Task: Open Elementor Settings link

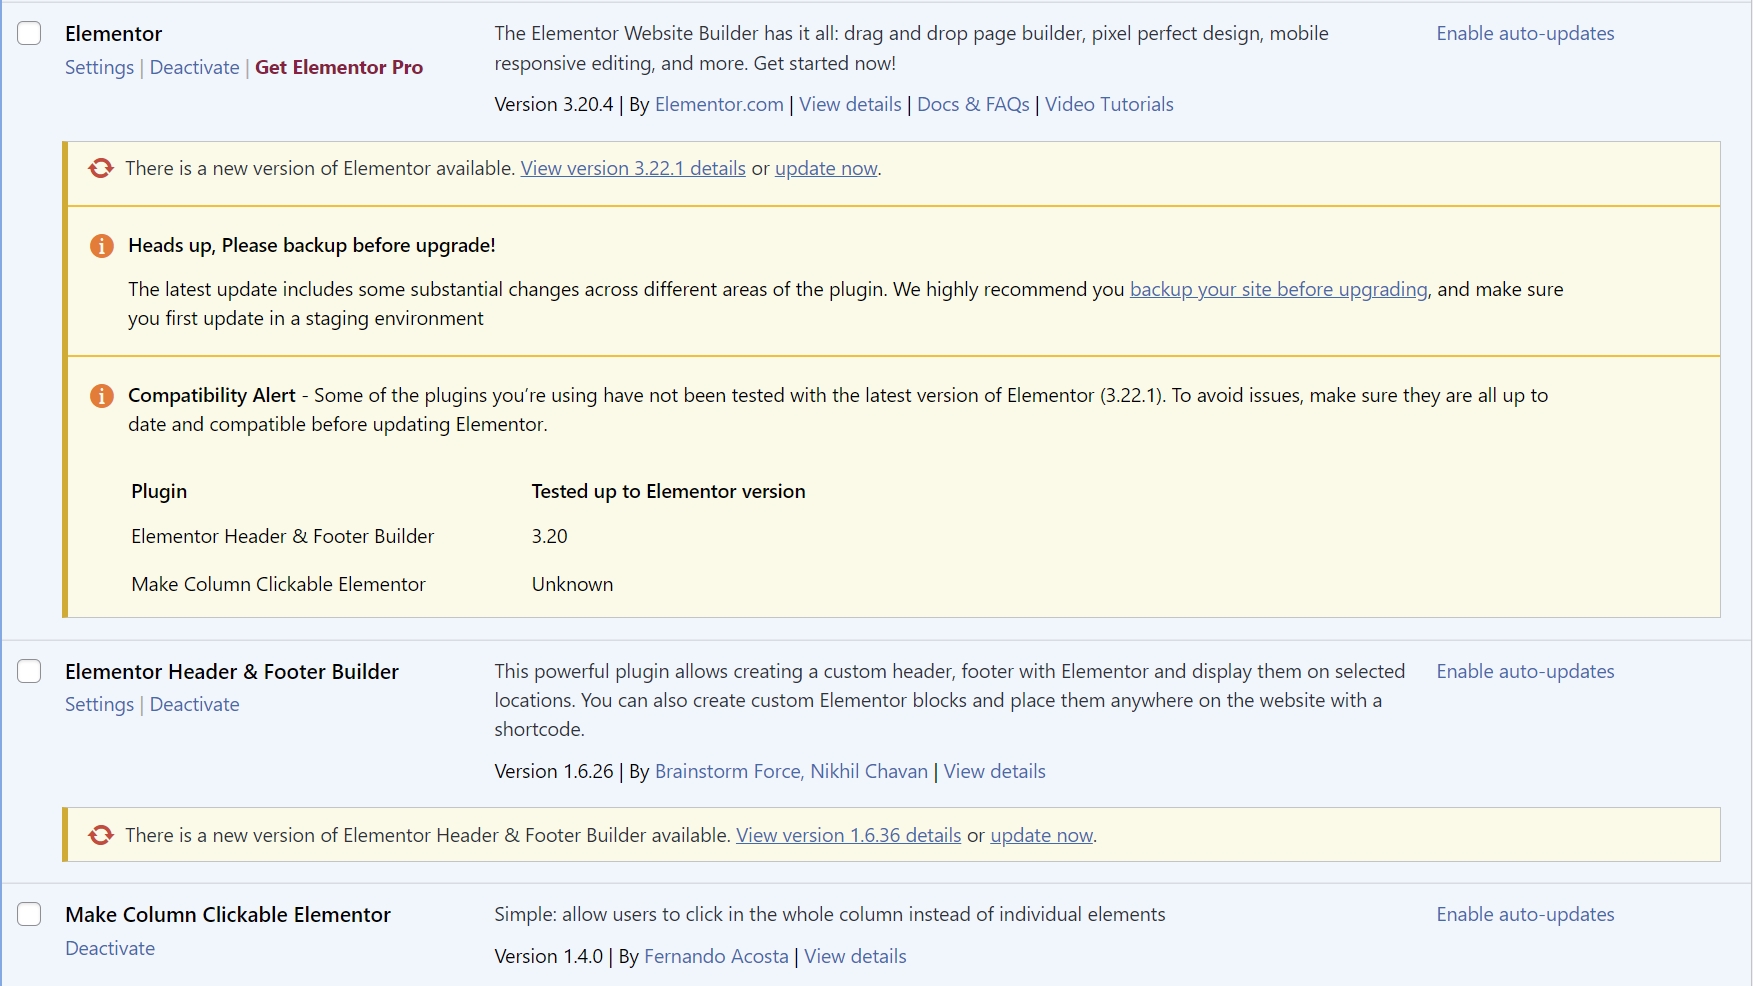Action: (99, 68)
